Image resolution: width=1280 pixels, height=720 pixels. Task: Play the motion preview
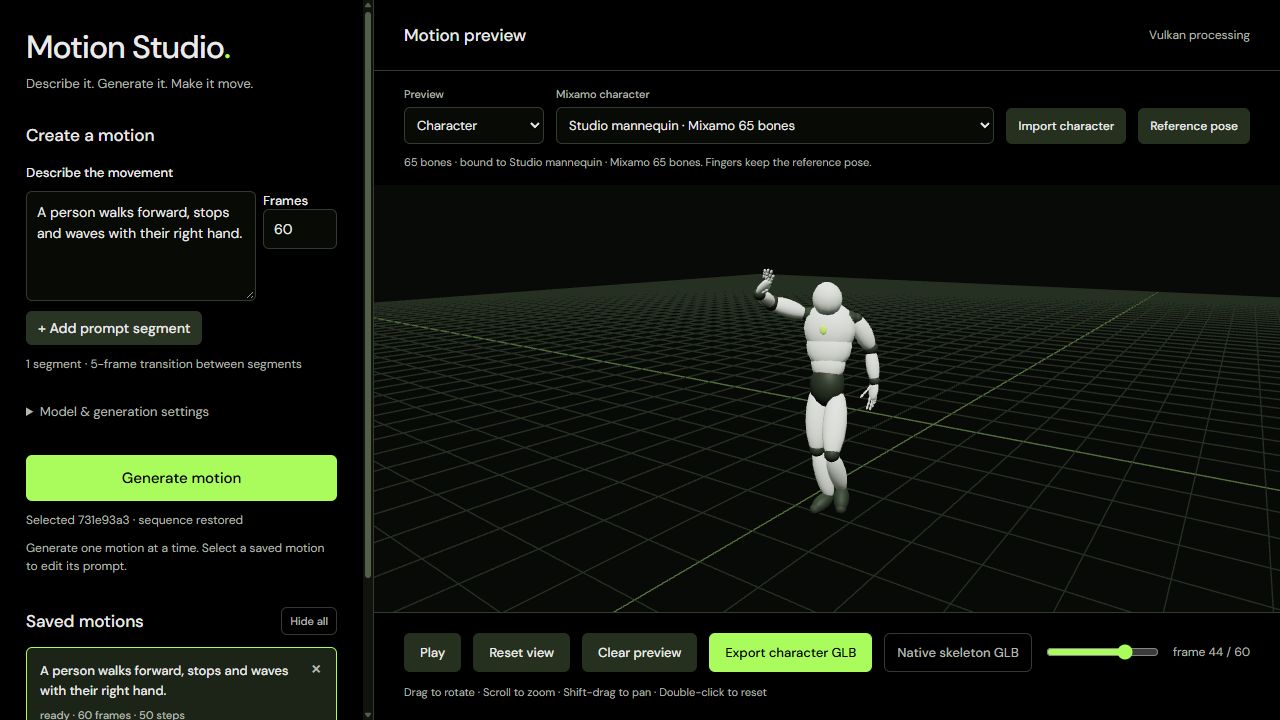click(432, 652)
